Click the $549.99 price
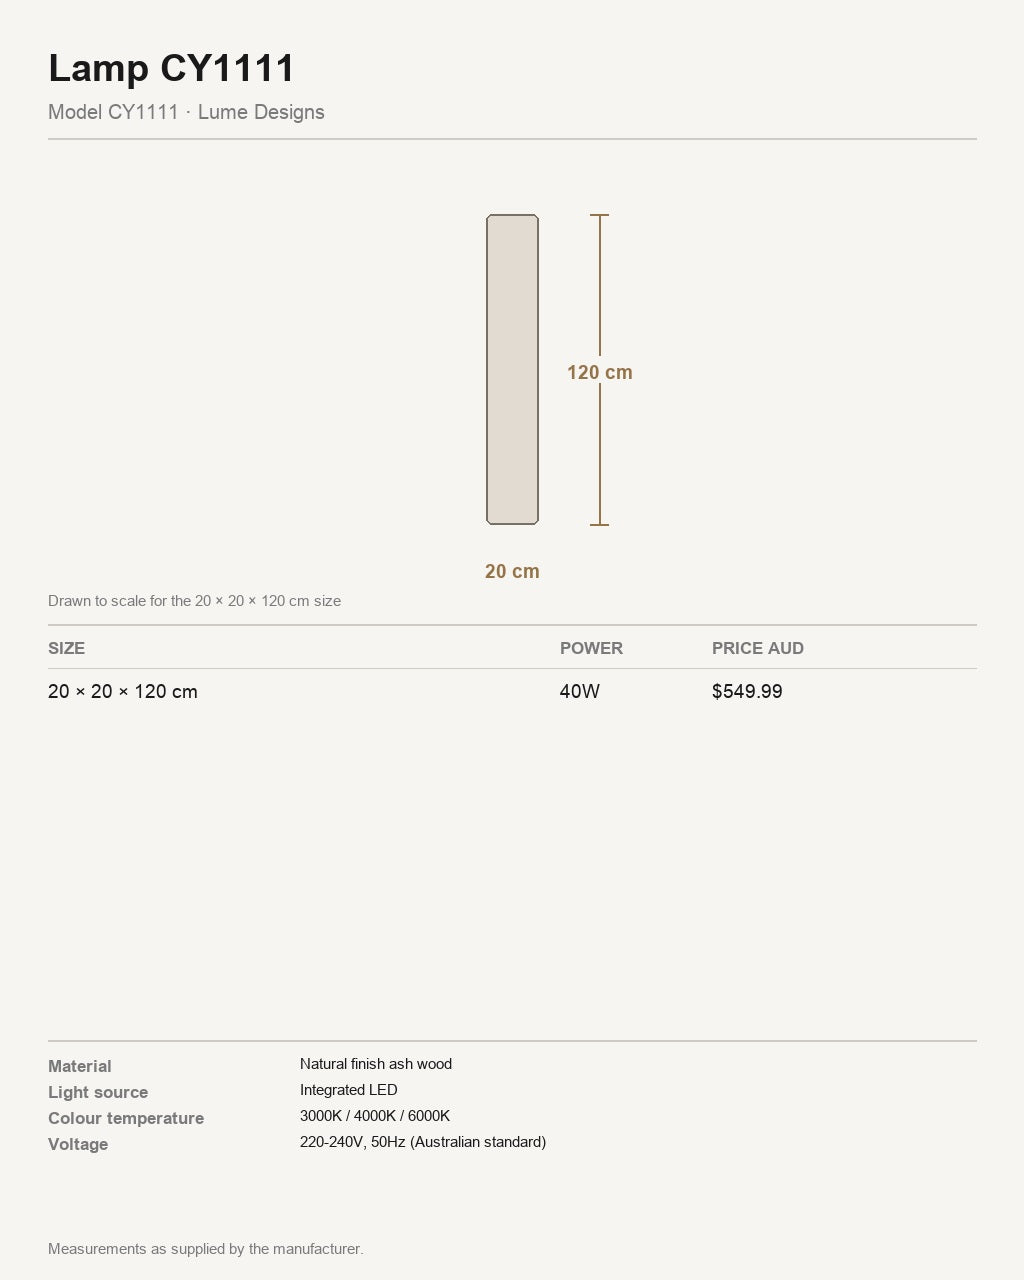 click(747, 691)
